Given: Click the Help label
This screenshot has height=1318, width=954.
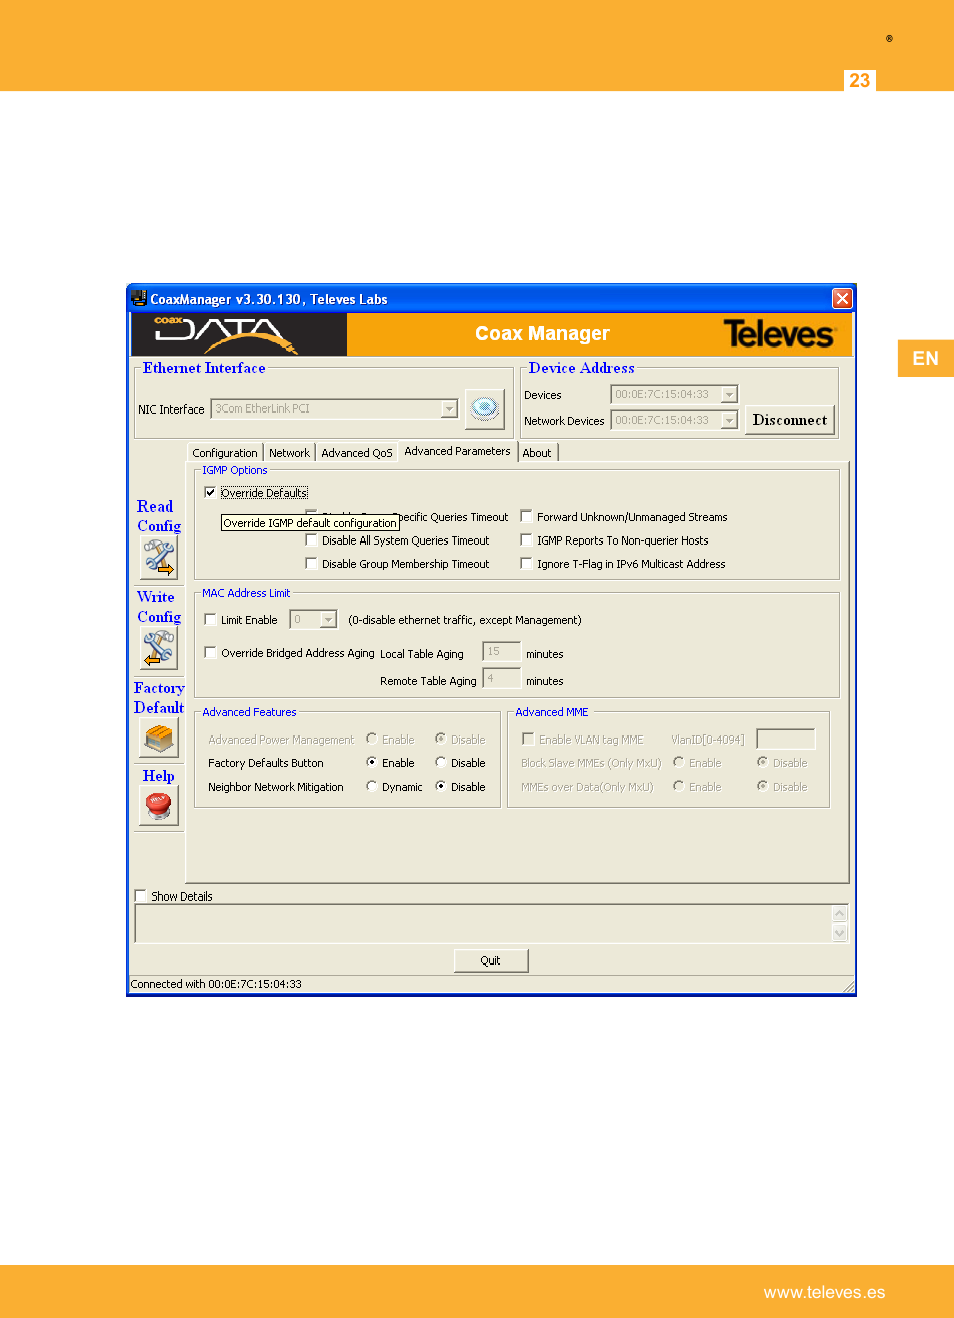Looking at the screenshot, I should tap(158, 776).
